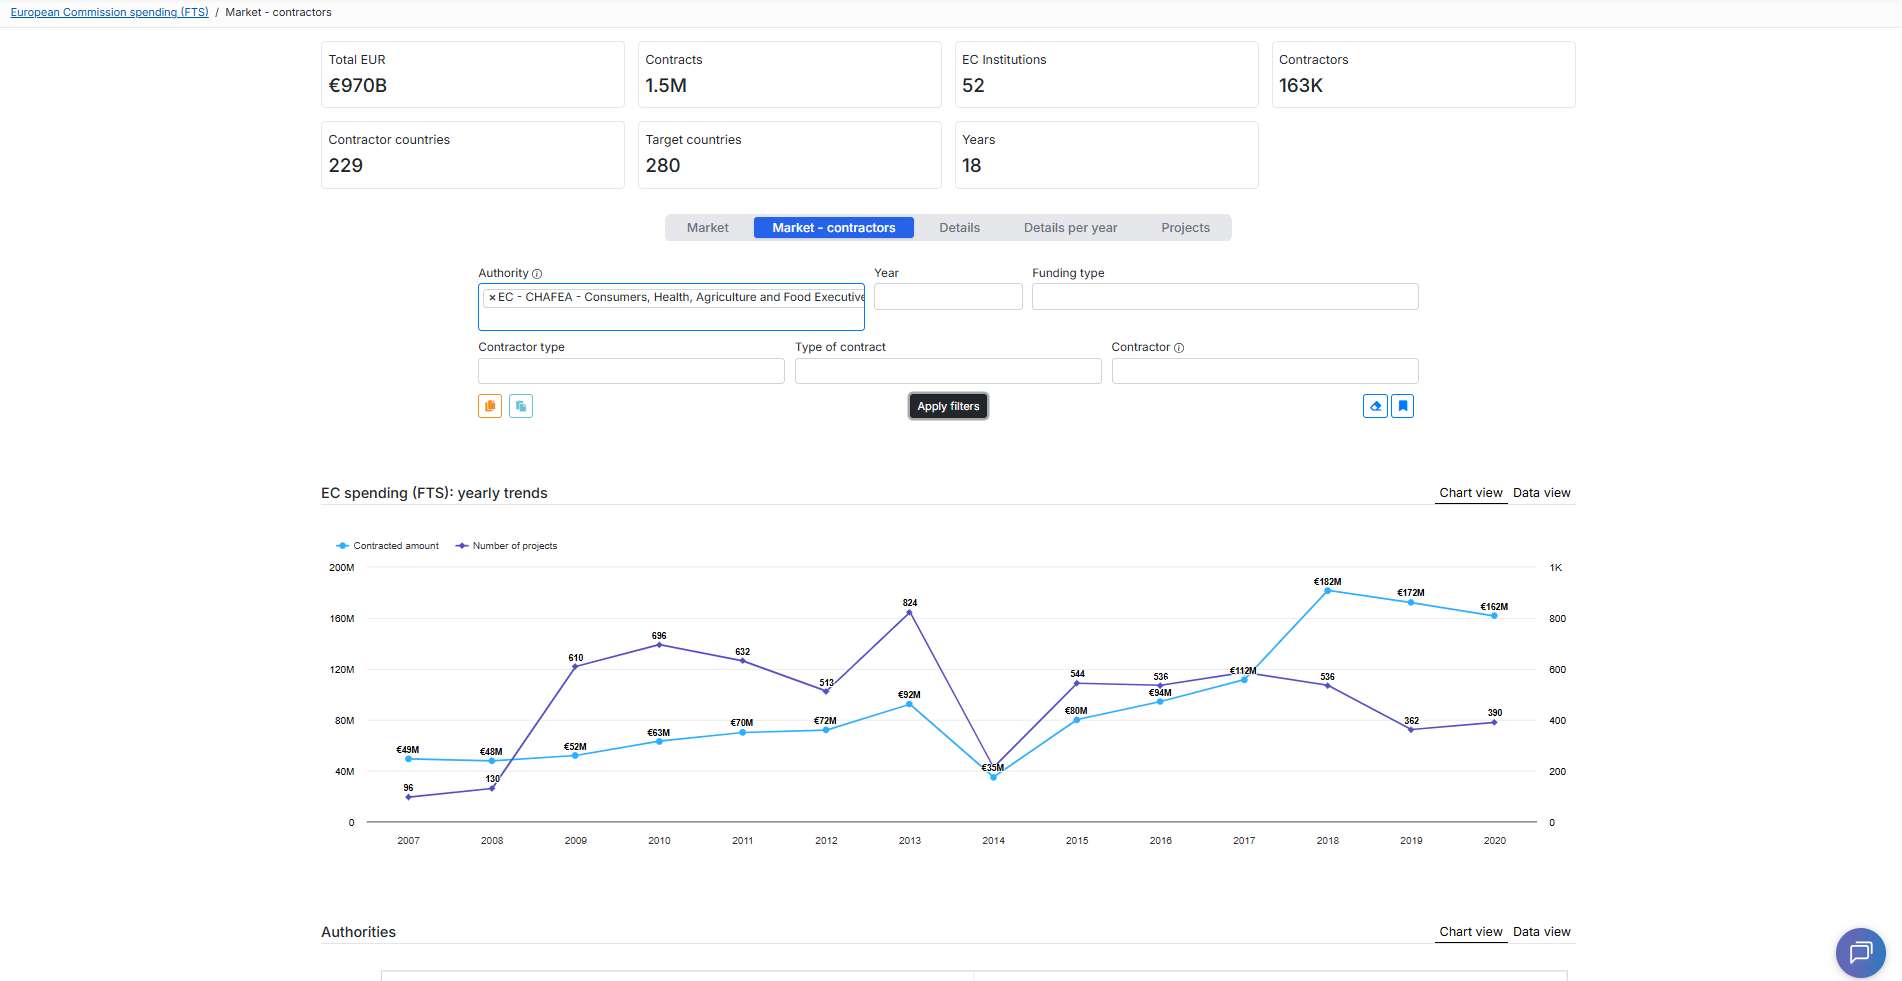Open the Year filter dropdown
The height and width of the screenshot is (981, 1902).
[948, 297]
